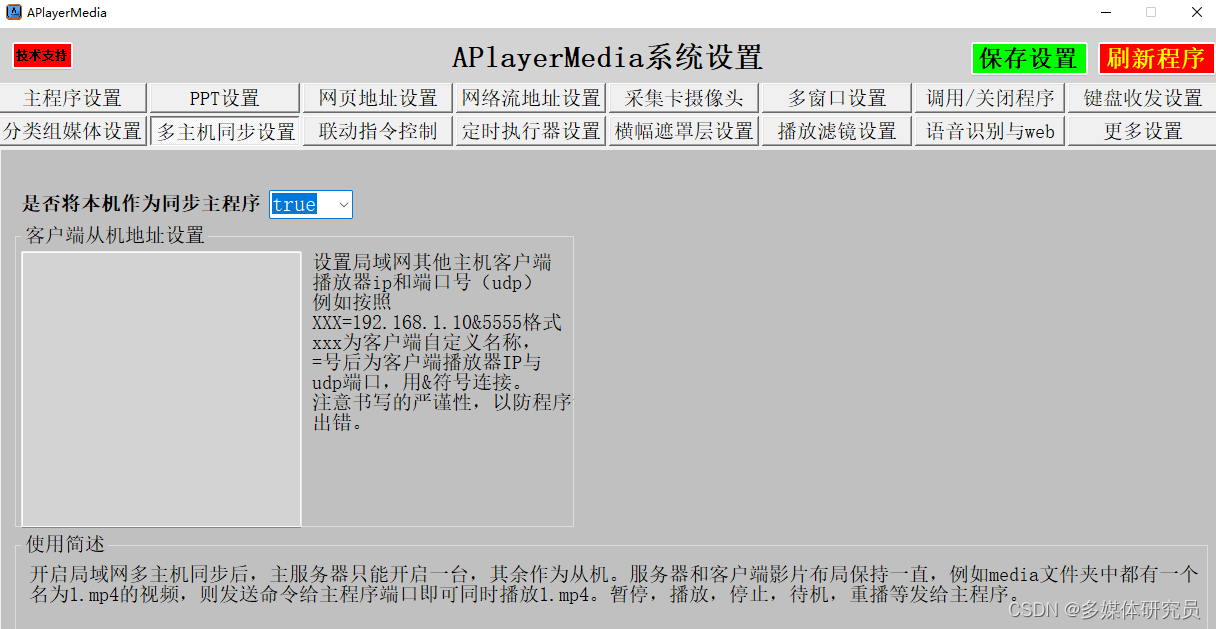This screenshot has width=1216, height=629.
Task: Open the red 技术支持 support button
Action: coord(42,56)
